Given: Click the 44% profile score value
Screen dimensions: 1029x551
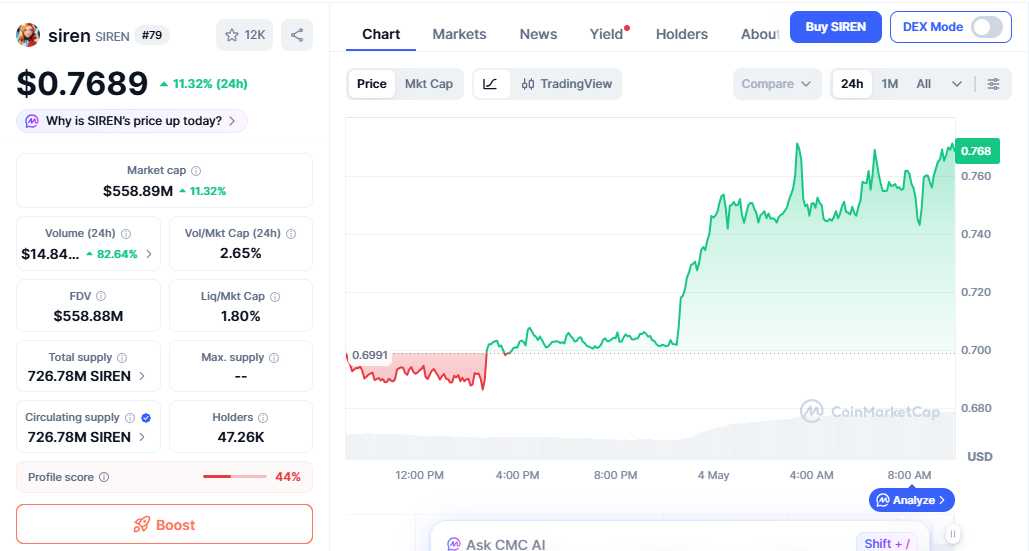Looking at the screenshot, I should (288, 477).
